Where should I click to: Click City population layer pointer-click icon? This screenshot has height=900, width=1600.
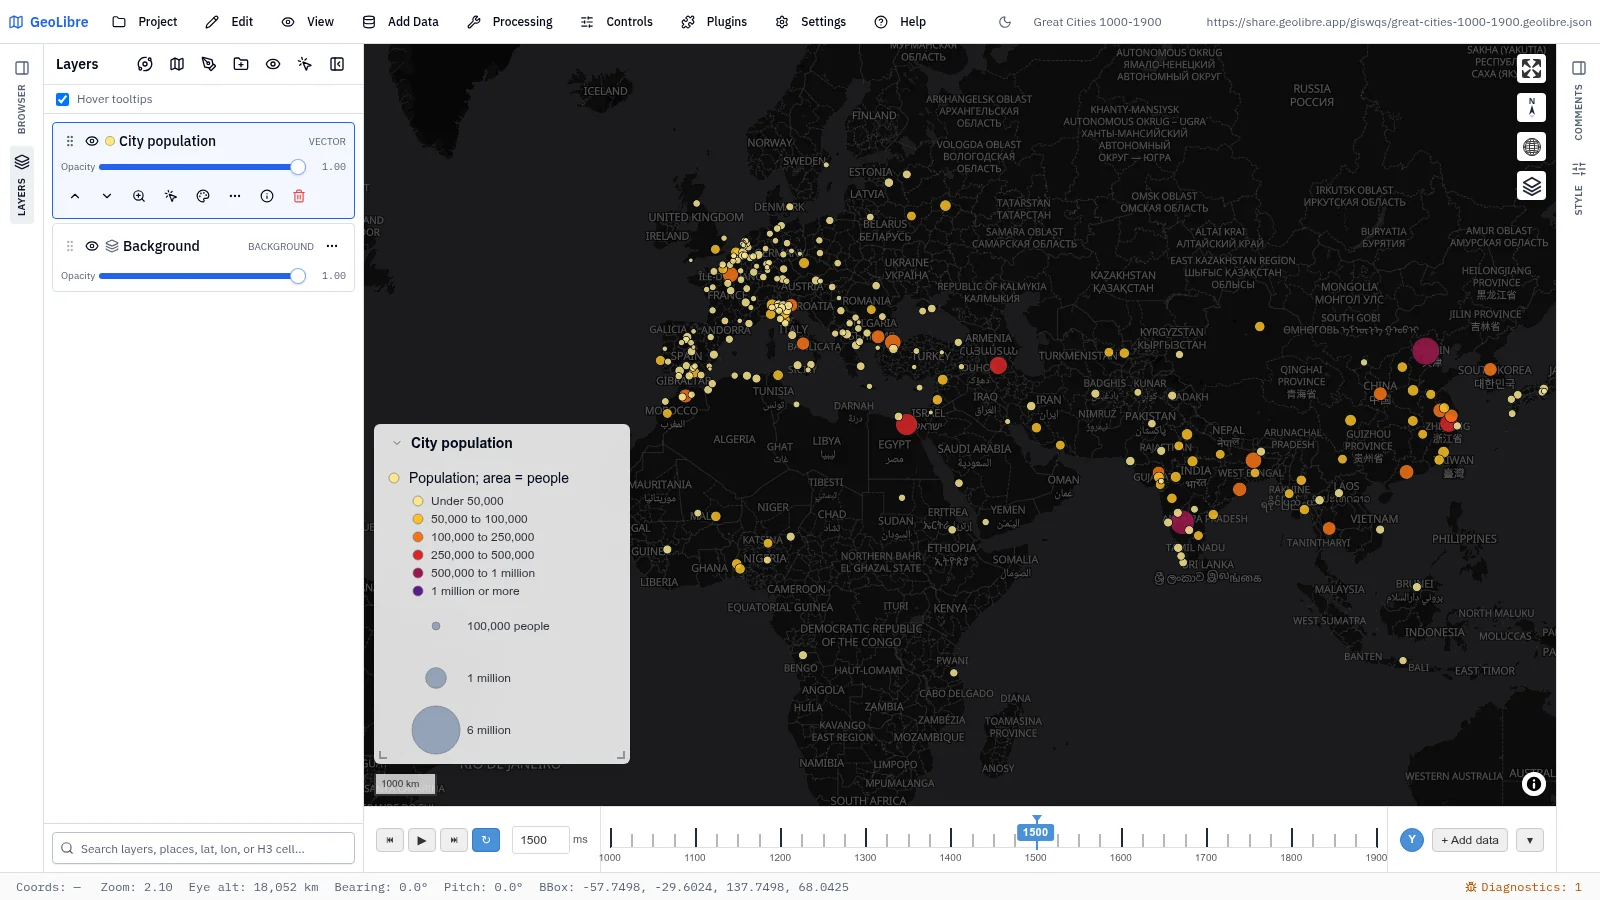(x=171, y=196)
